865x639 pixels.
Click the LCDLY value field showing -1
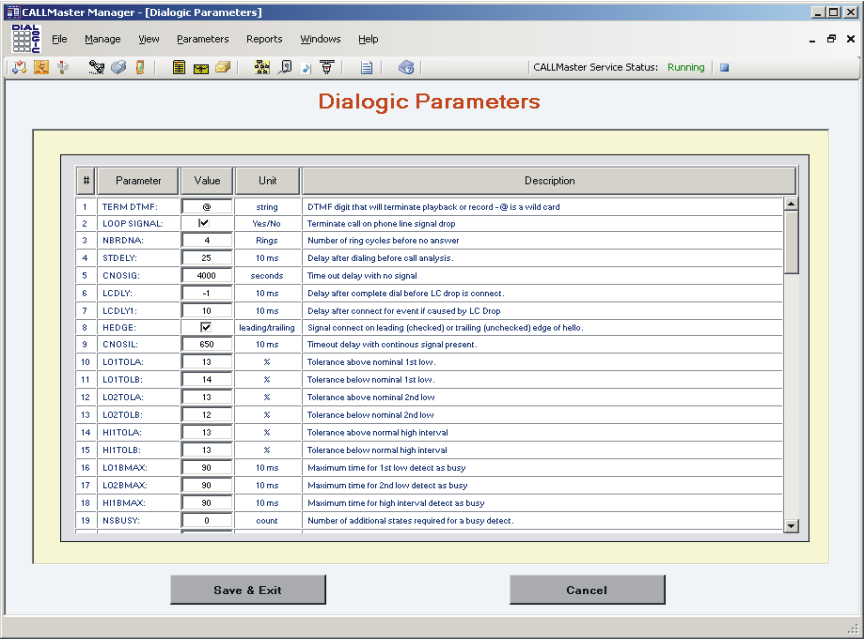click(207, 293)
